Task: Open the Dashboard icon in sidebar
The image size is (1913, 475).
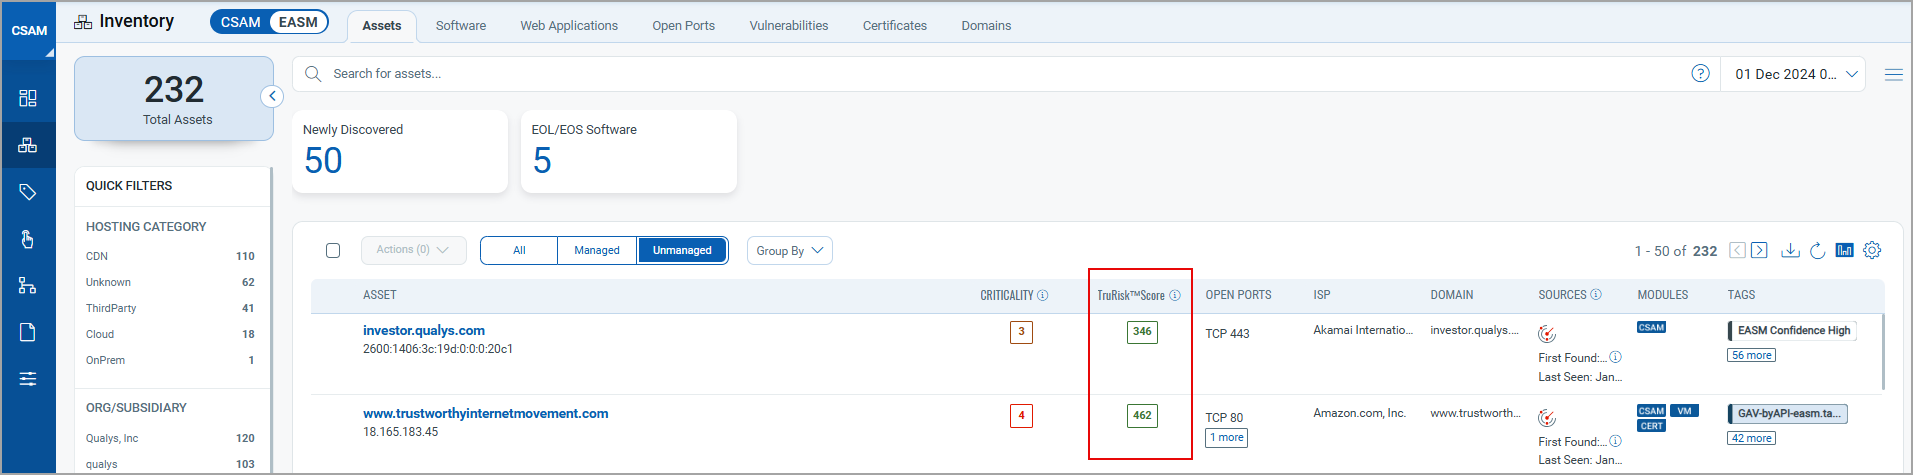Action: [28, 98]
